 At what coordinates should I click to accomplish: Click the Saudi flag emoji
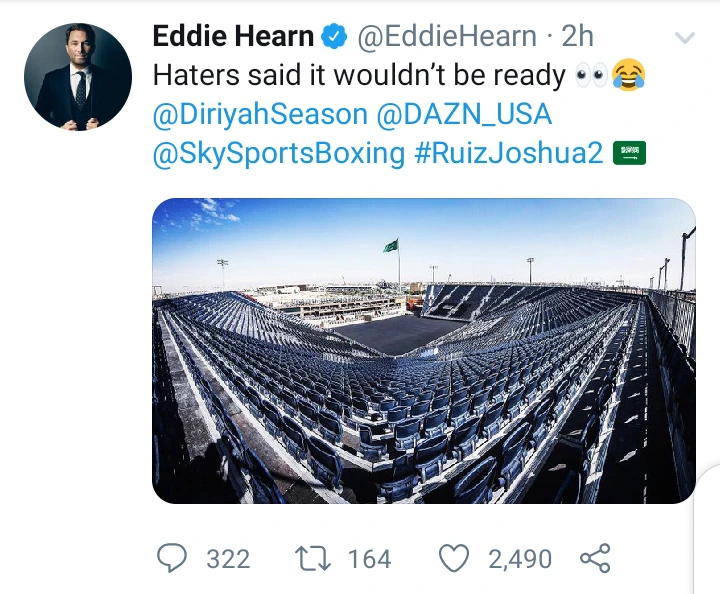(630, 153)
